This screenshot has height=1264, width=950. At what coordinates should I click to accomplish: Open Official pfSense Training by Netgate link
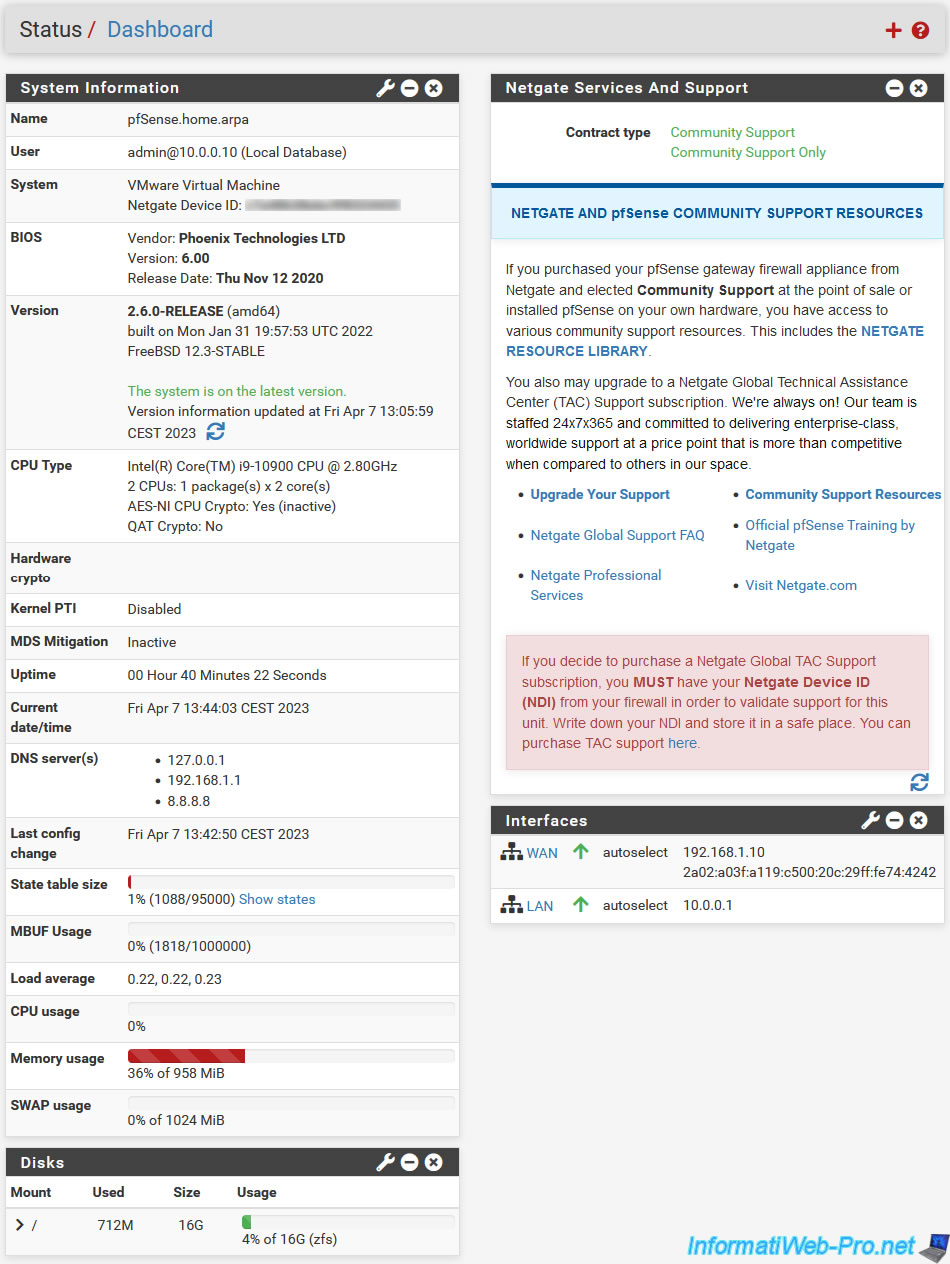(830, 535)
